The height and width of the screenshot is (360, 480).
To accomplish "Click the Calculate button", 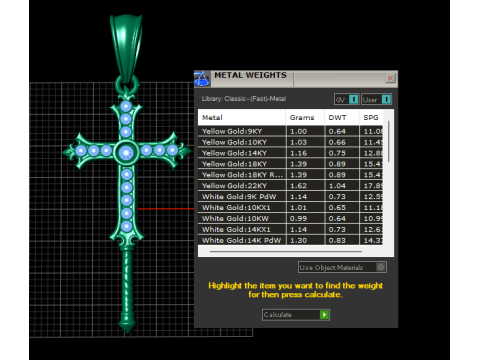I will (296, 314).
